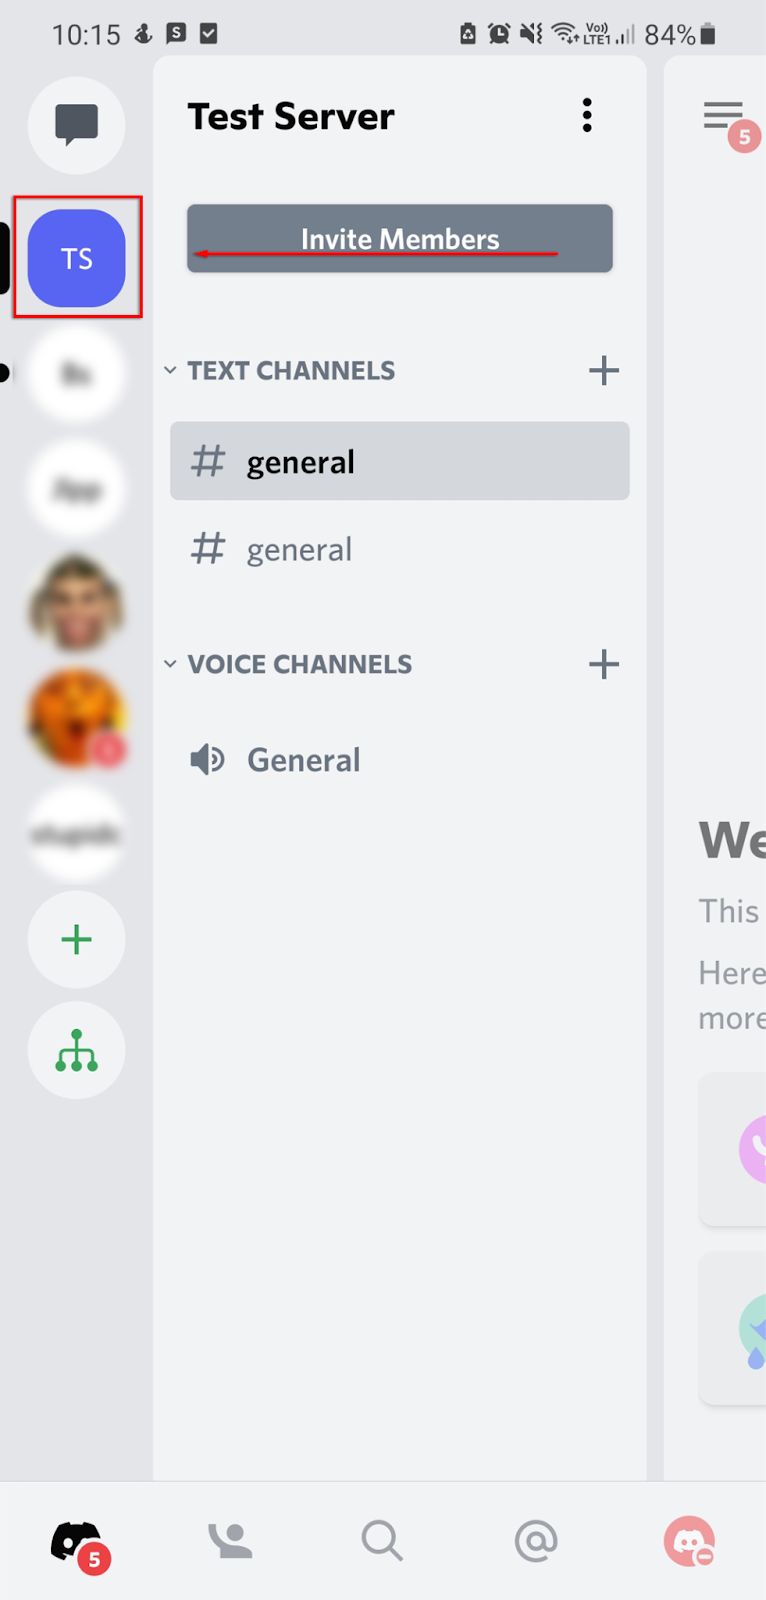Open the Friends tab
The height and width of the screenshot is (1600, 766).
[x=230, y=1541]
